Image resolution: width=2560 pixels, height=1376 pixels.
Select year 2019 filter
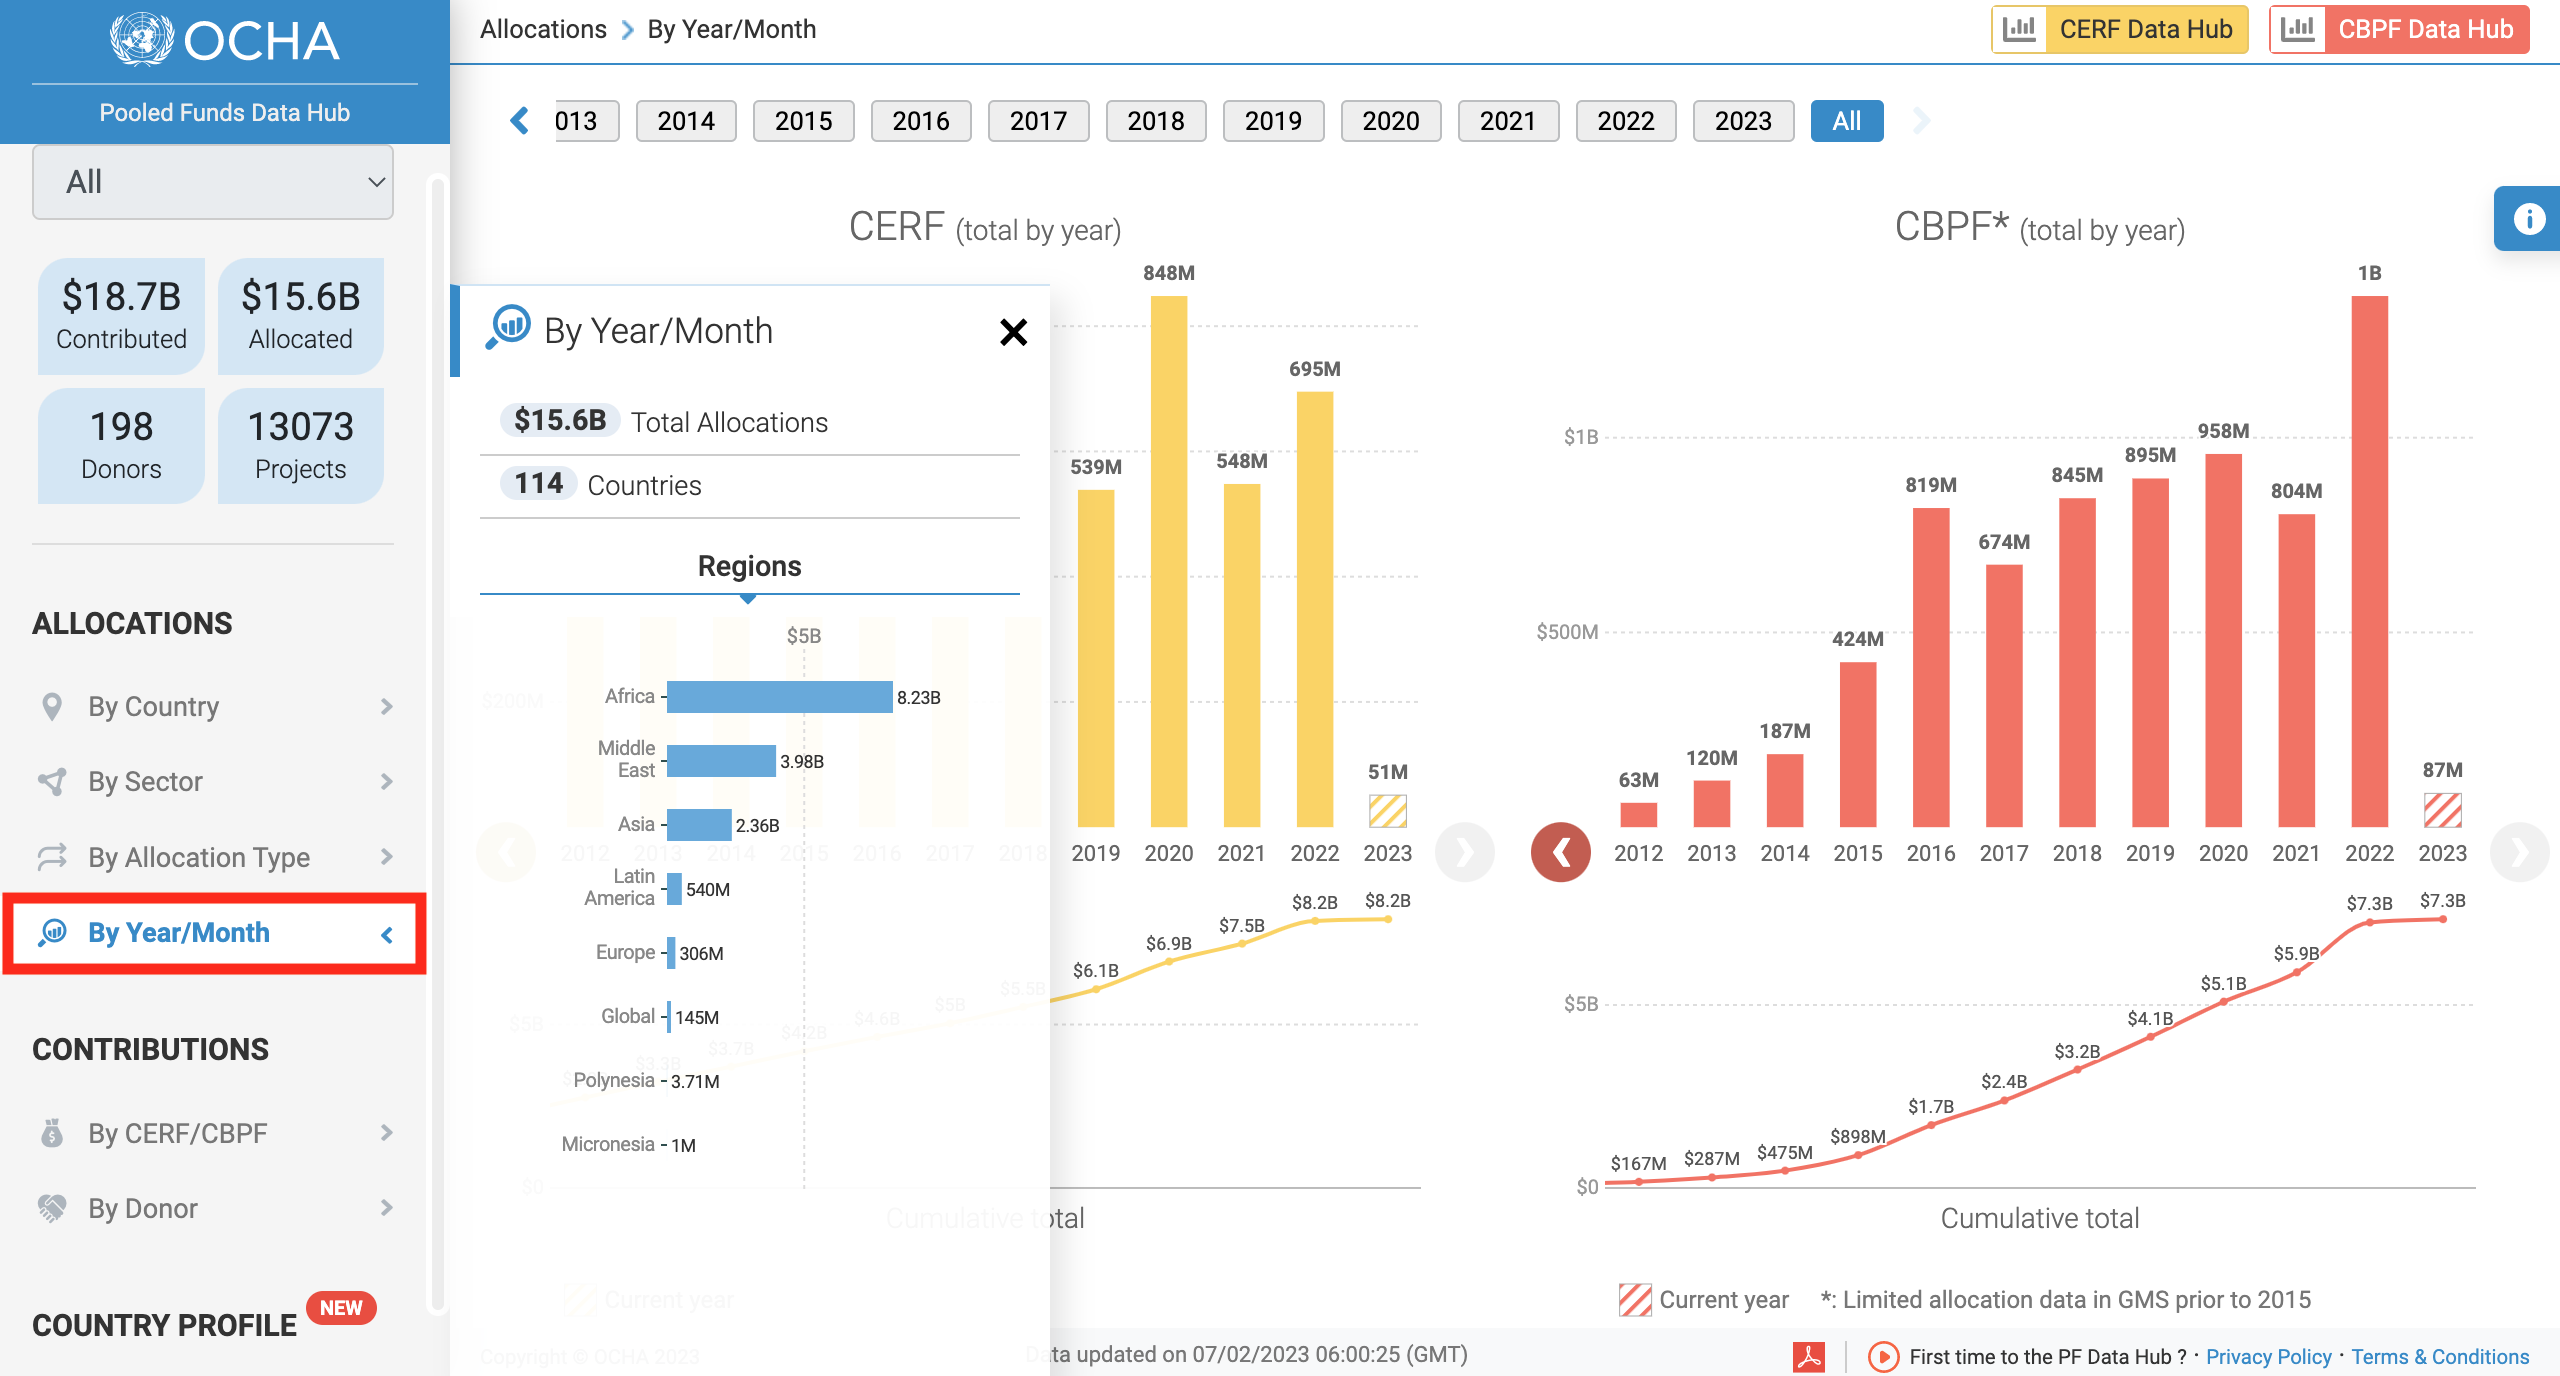(x=1273, y=121)
